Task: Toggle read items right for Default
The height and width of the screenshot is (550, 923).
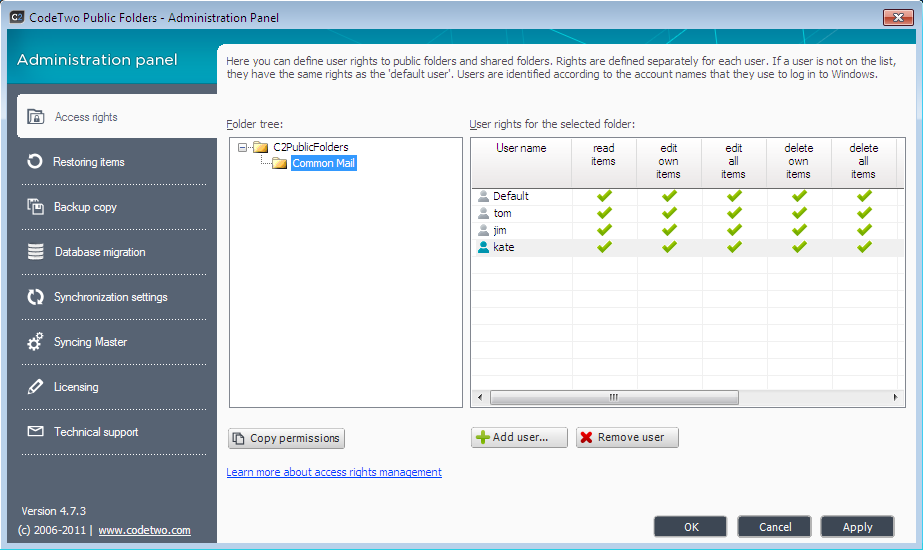Action: (604, 196)
